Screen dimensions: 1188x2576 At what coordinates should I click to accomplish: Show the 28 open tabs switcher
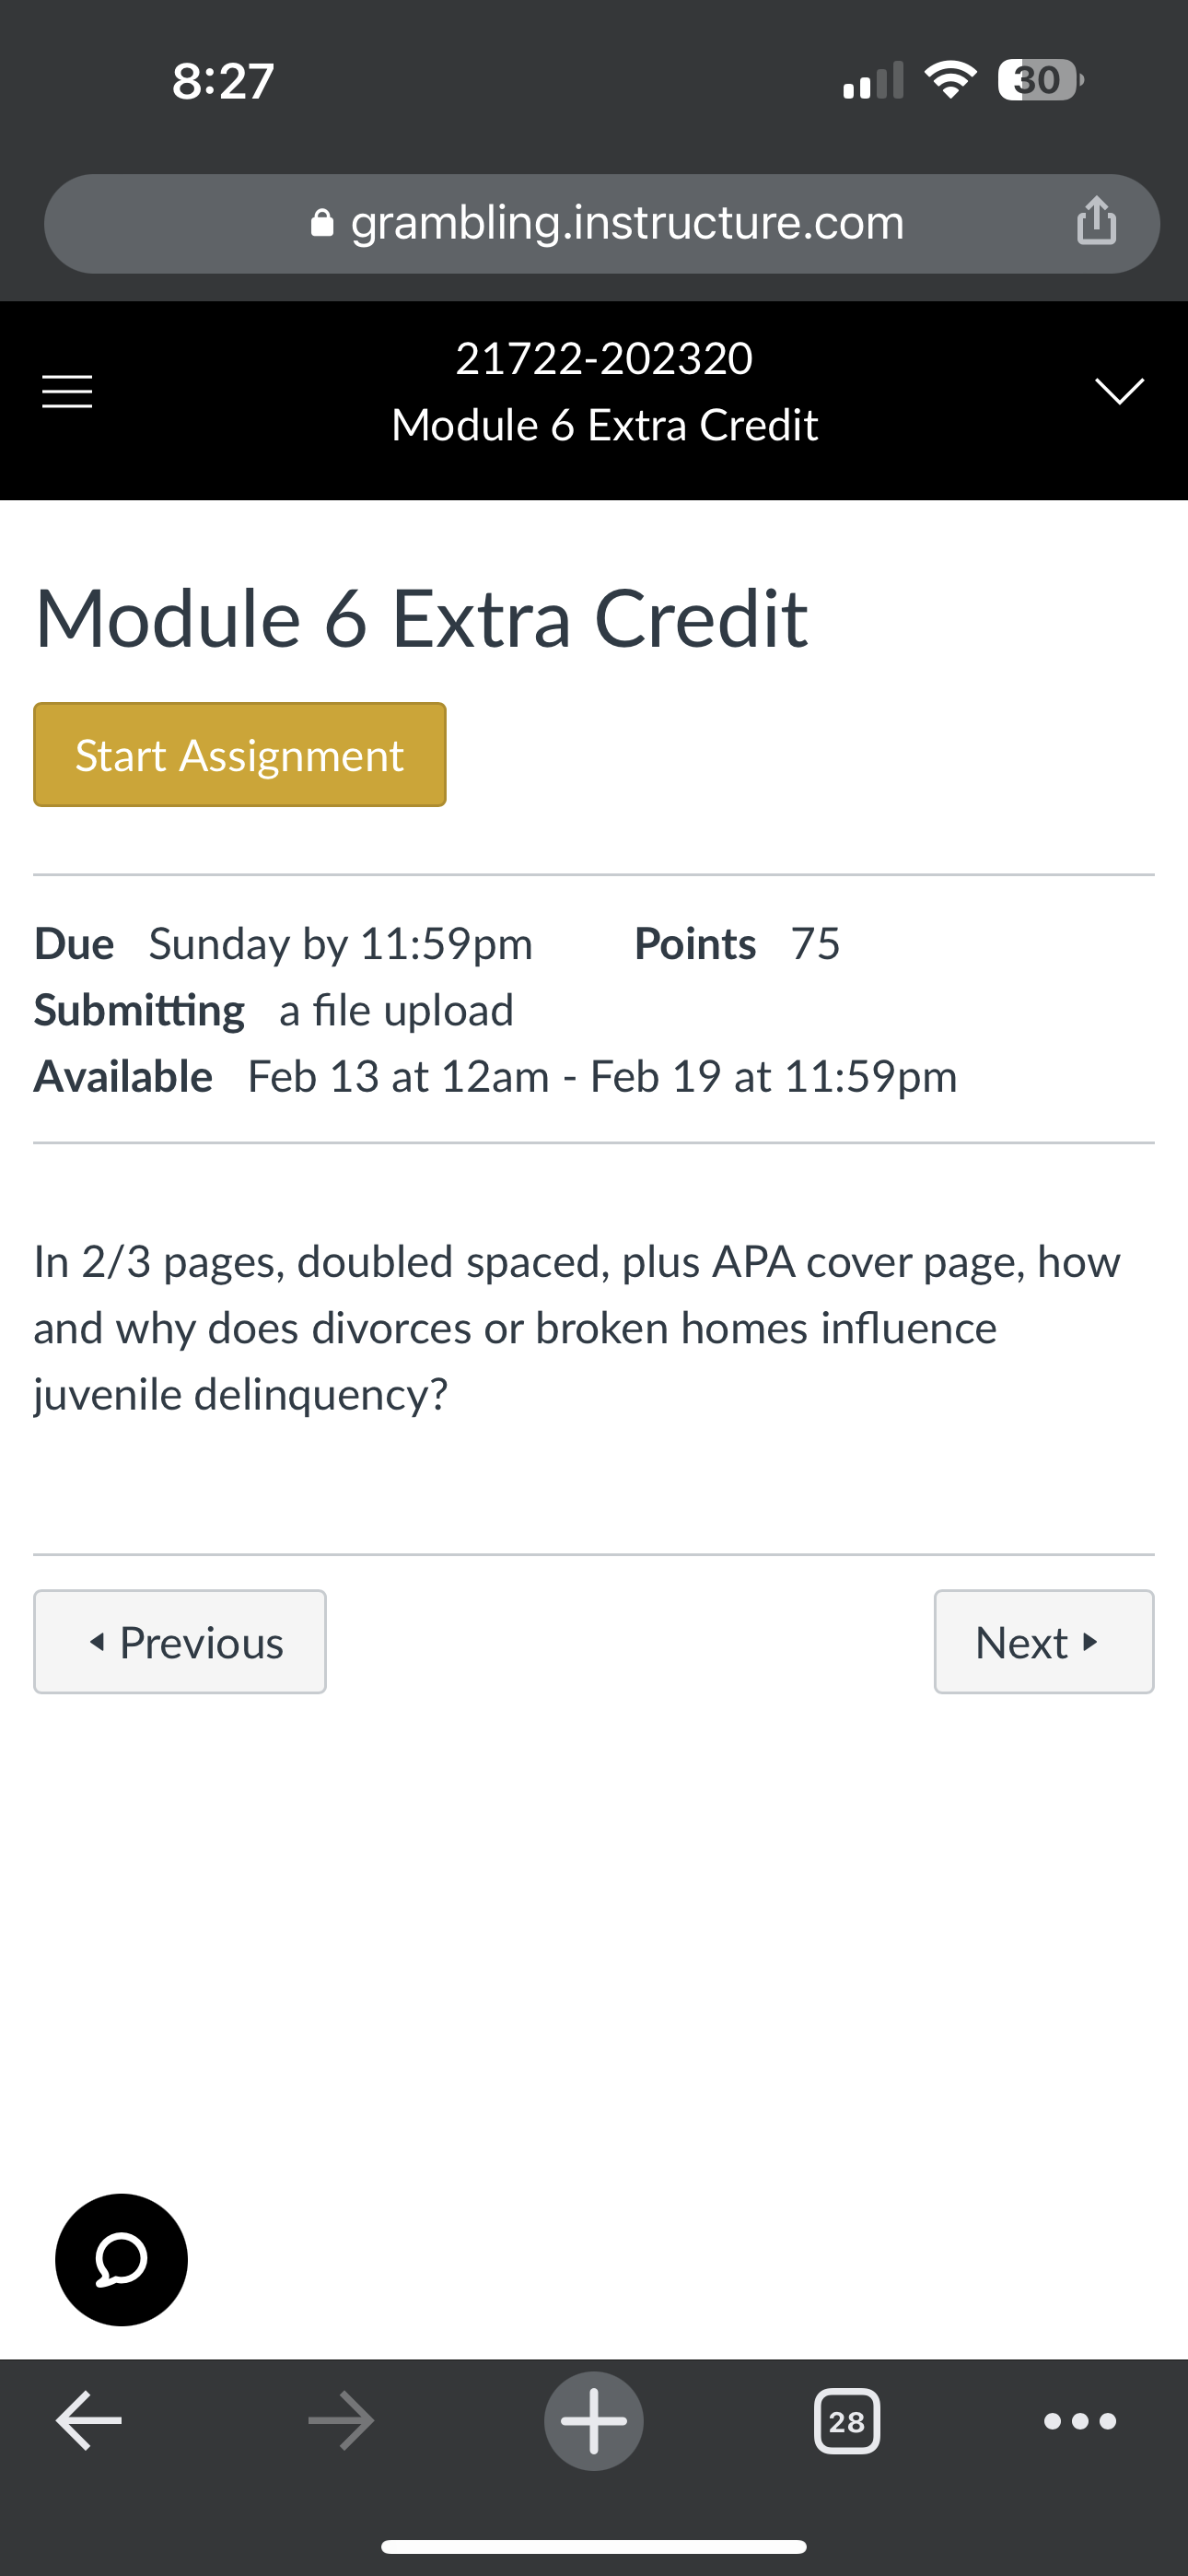(x=847, y=2421)
